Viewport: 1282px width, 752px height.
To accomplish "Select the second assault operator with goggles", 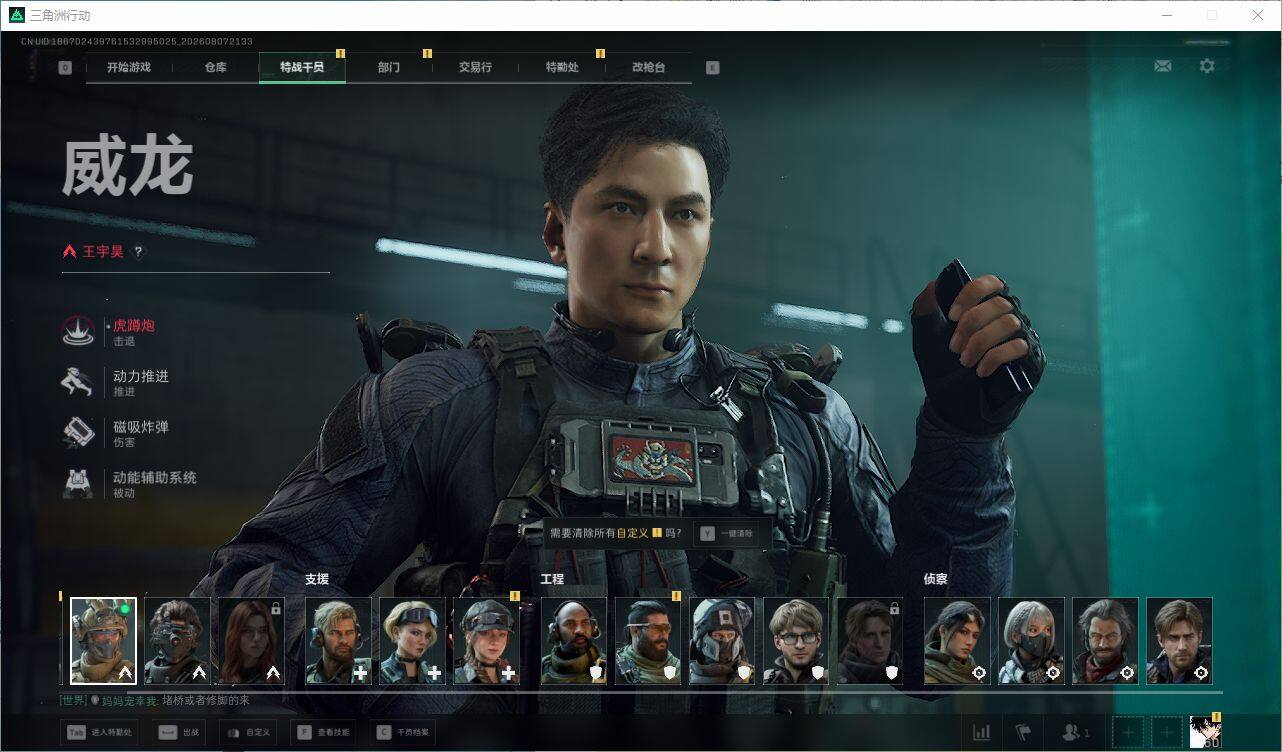I will click(x=177, y=641).
